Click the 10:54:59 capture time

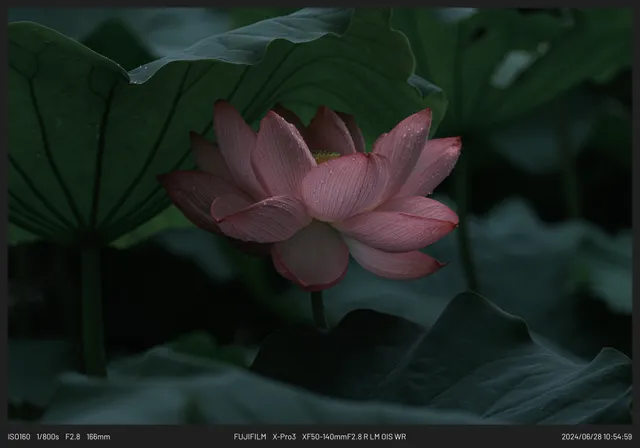coord(619,437)
